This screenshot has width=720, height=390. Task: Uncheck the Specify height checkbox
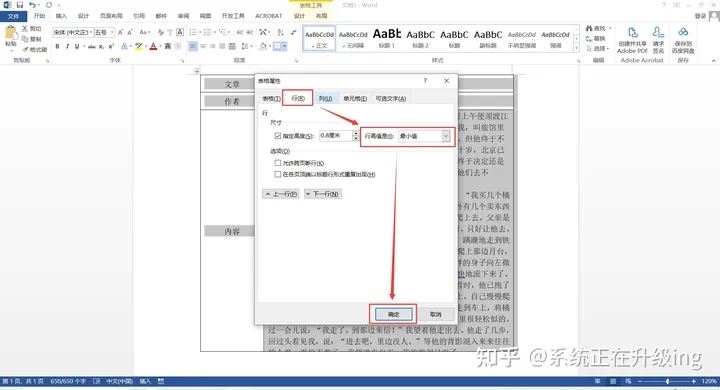[277, 136]
